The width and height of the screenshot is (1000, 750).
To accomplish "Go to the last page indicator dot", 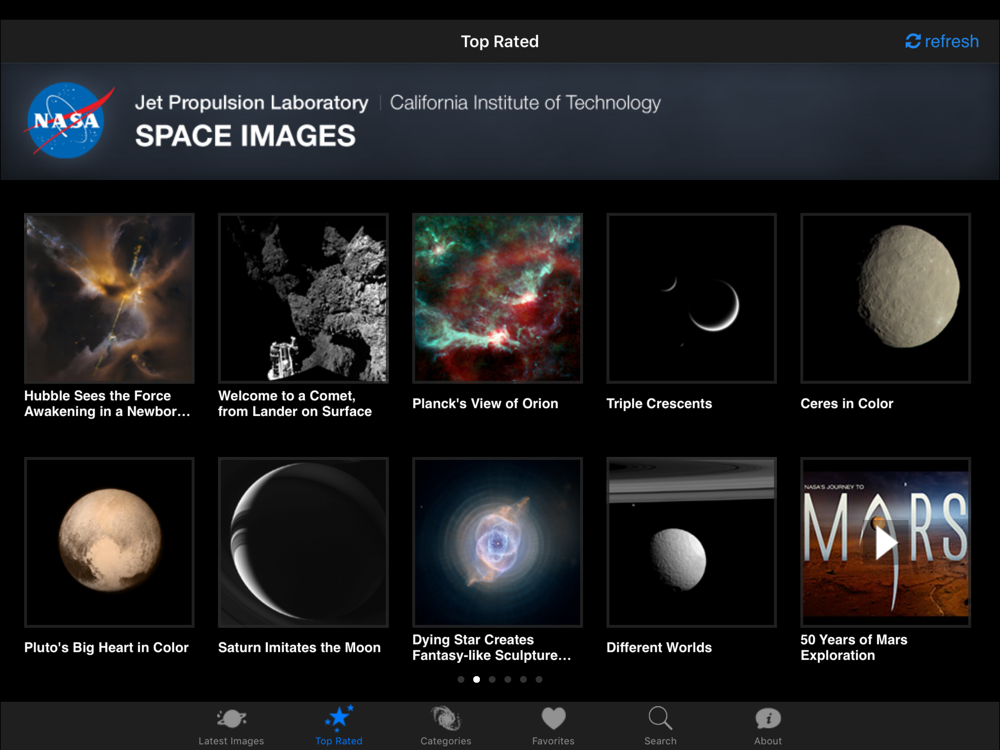I will coord(539,679).
